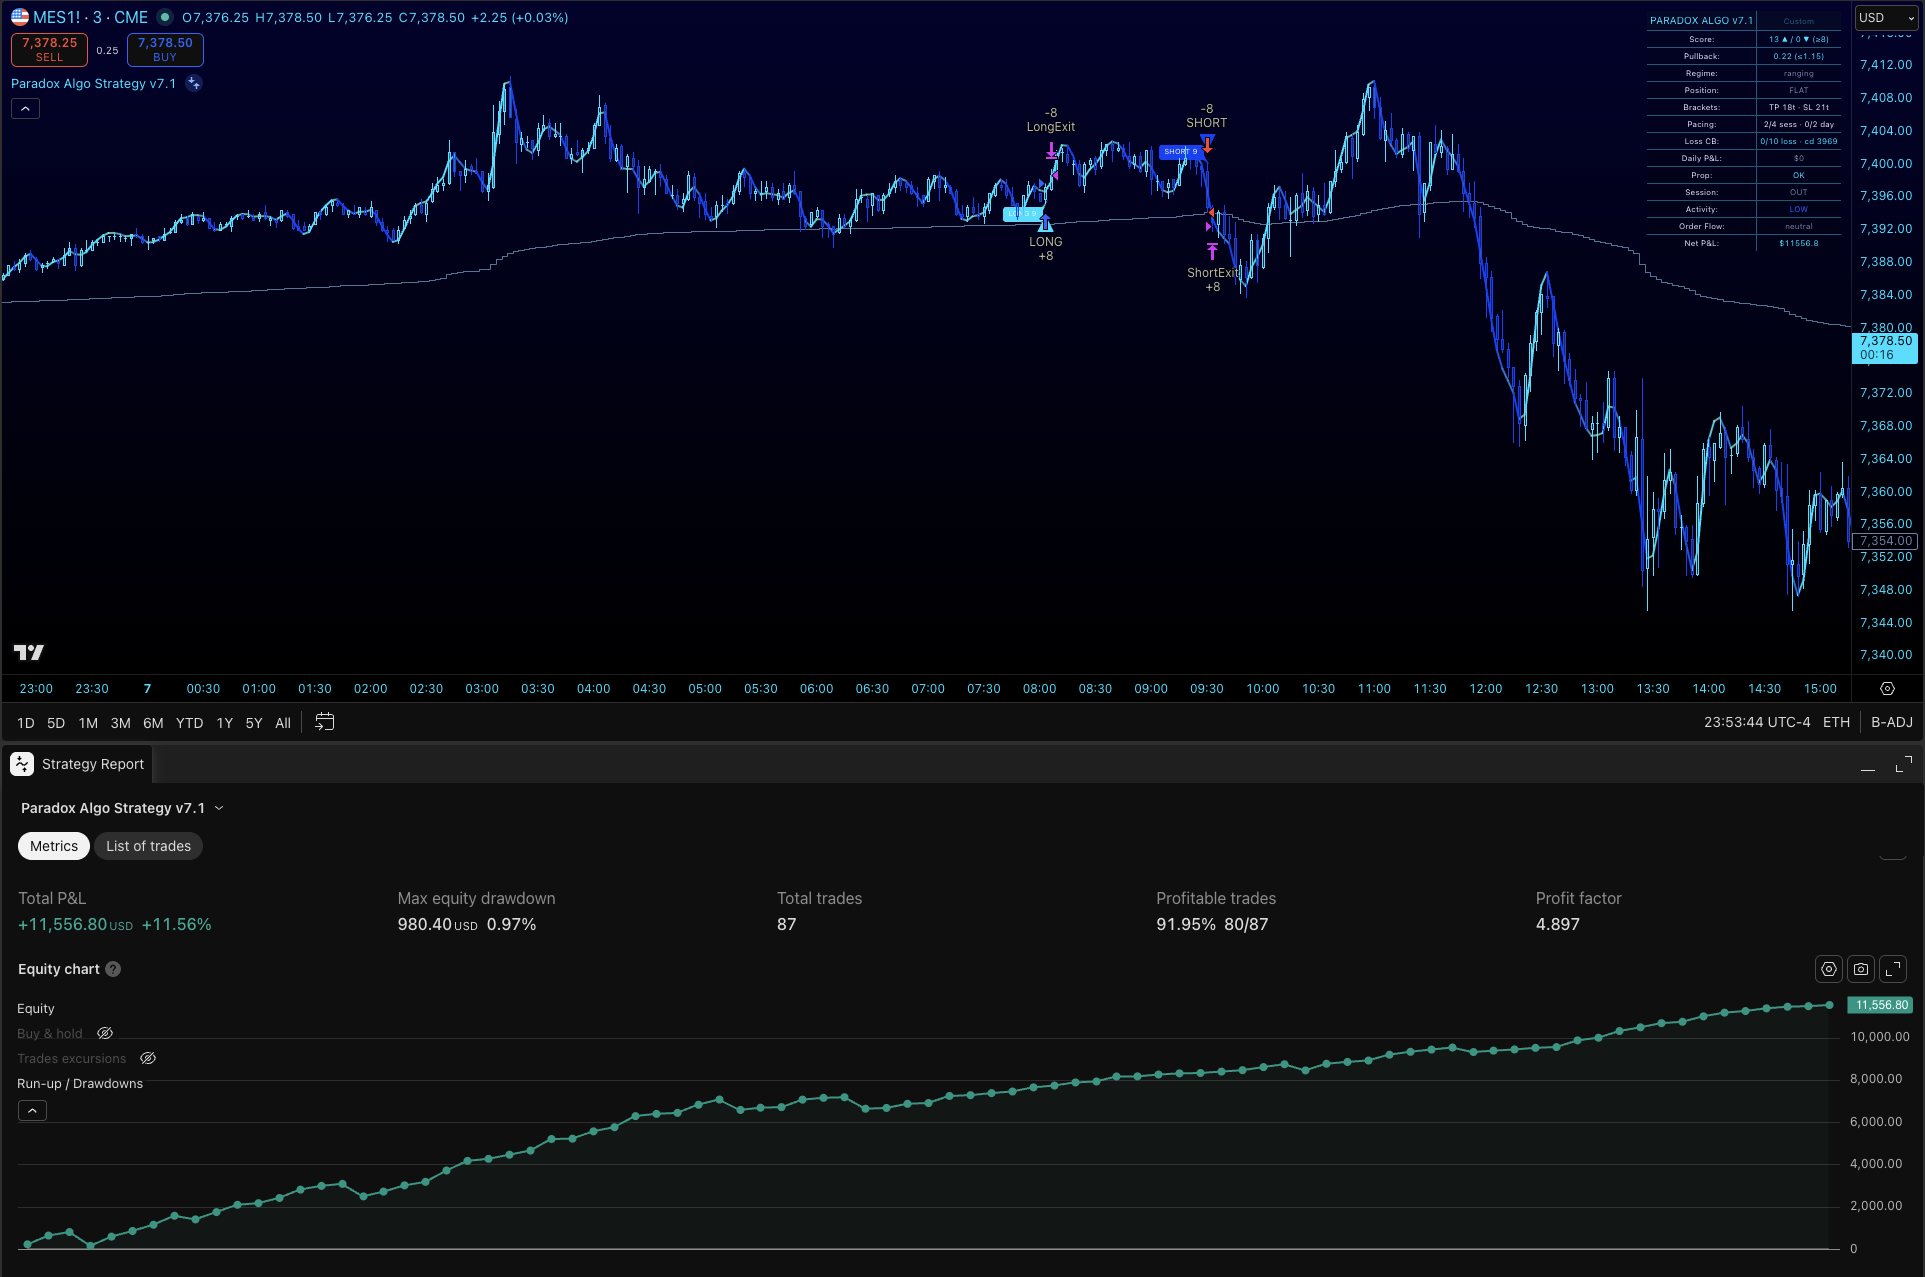
Task: Select the 1M time range
Action: click(88, 723)
